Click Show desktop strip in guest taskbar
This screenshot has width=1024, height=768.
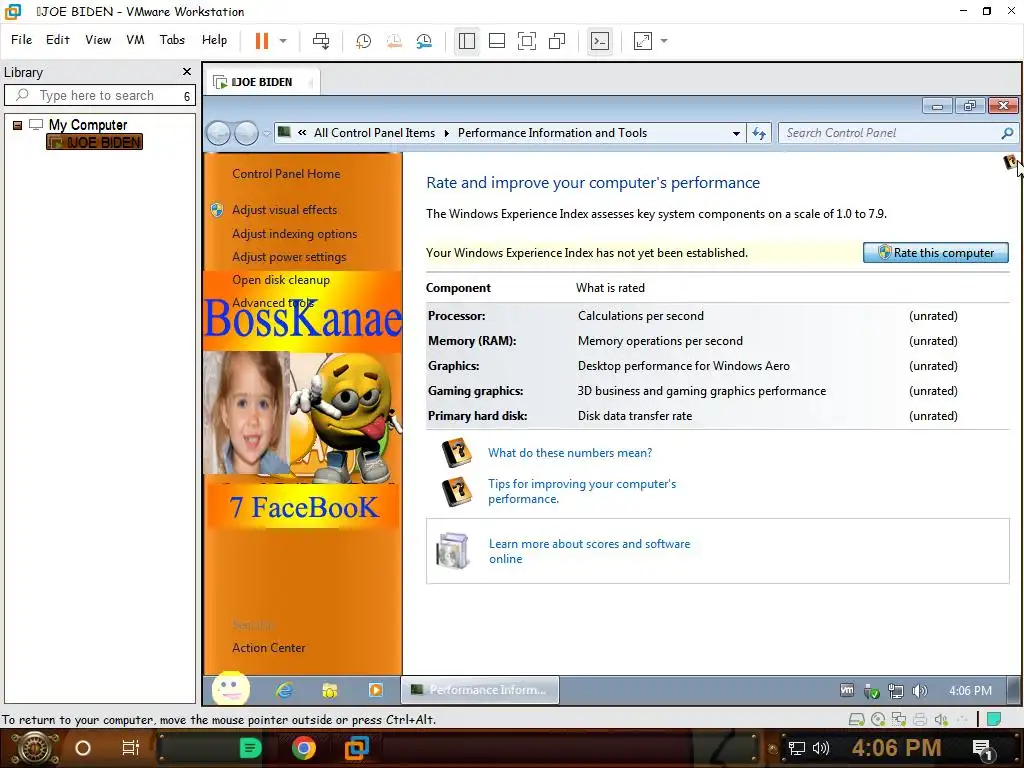tap(1014, 690)
